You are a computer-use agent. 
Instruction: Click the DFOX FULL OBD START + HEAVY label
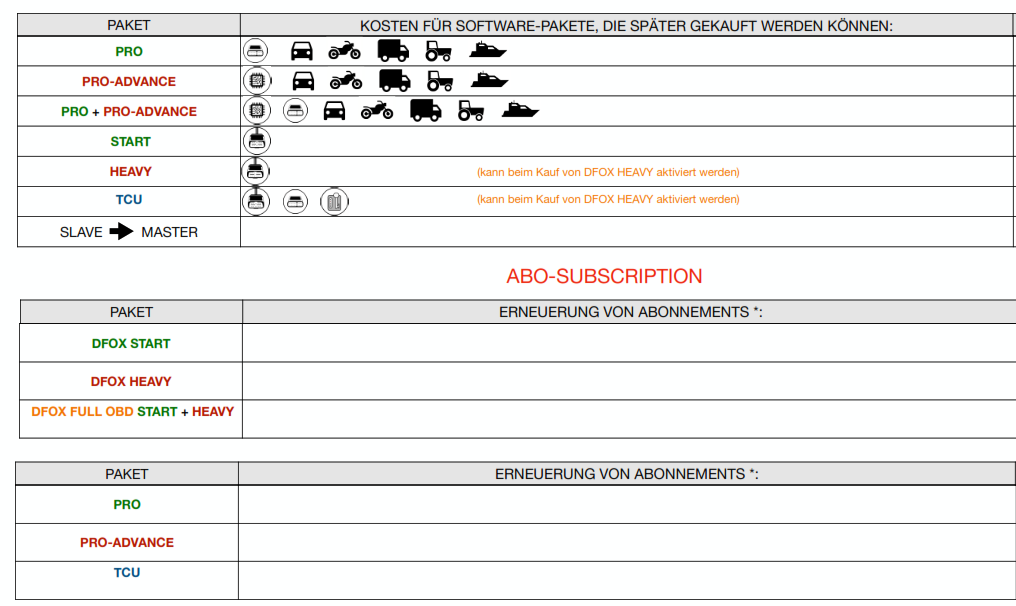(132, 411)
